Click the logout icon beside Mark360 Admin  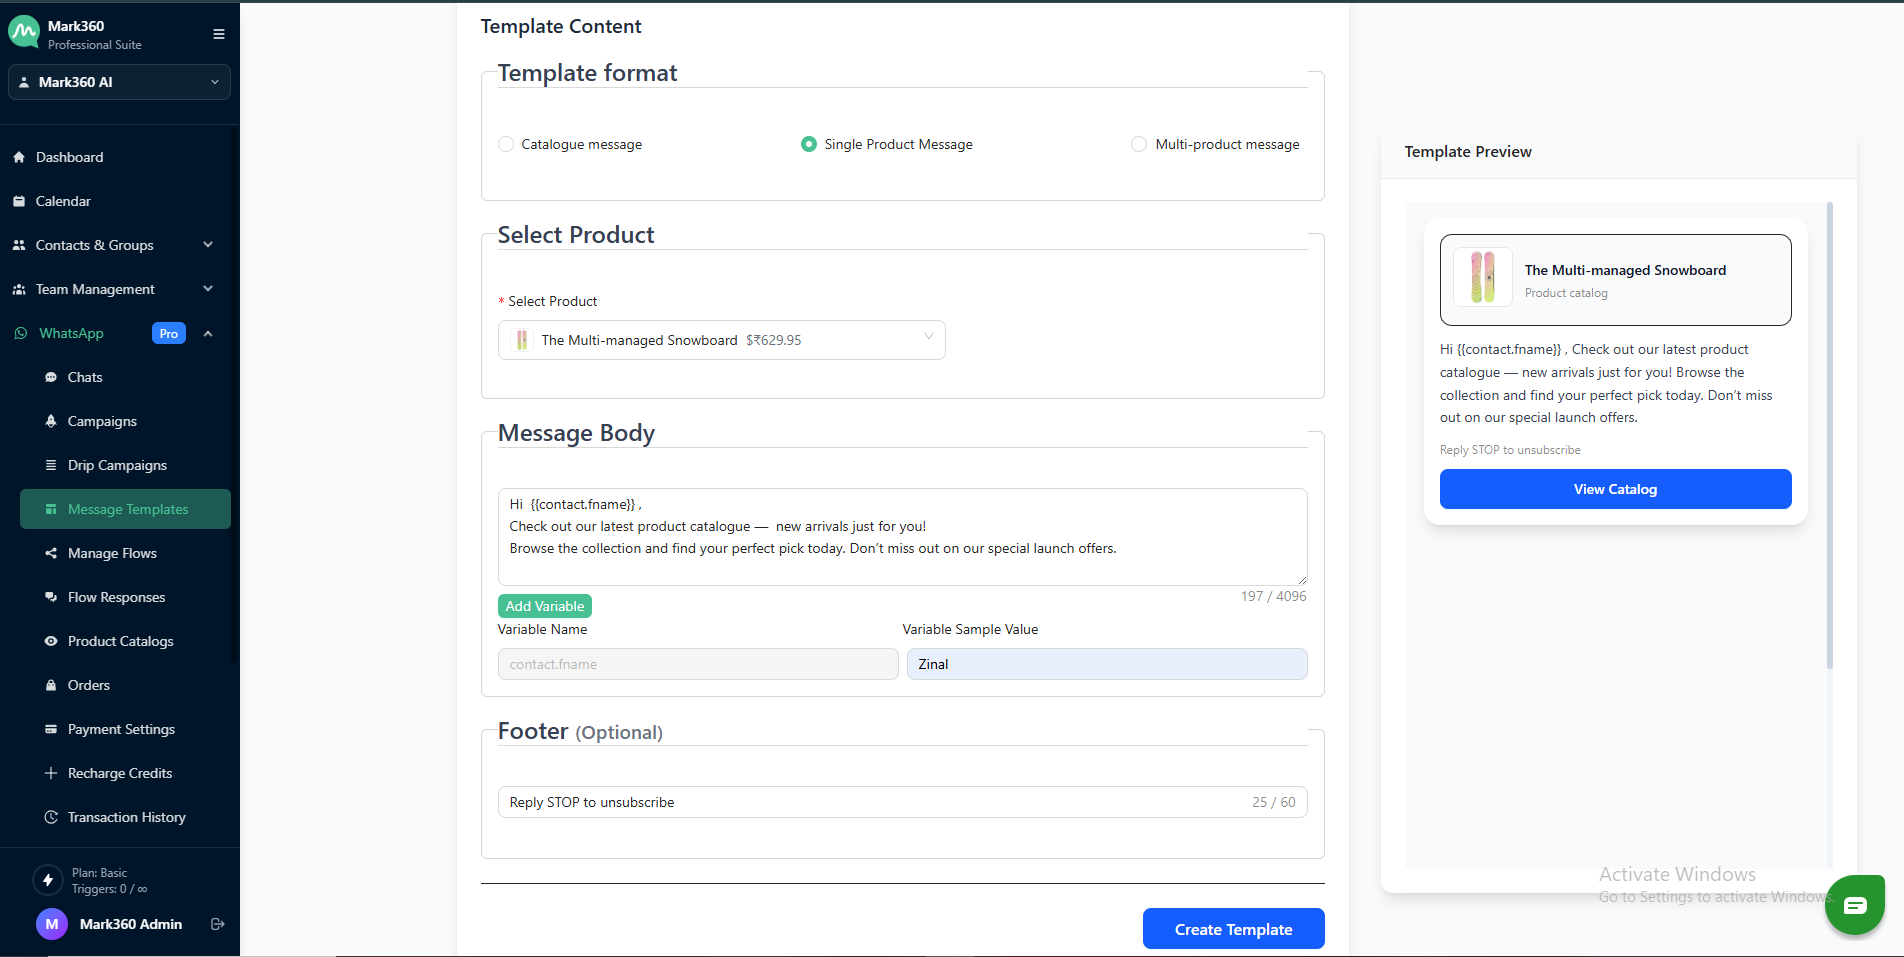(217, 924)
